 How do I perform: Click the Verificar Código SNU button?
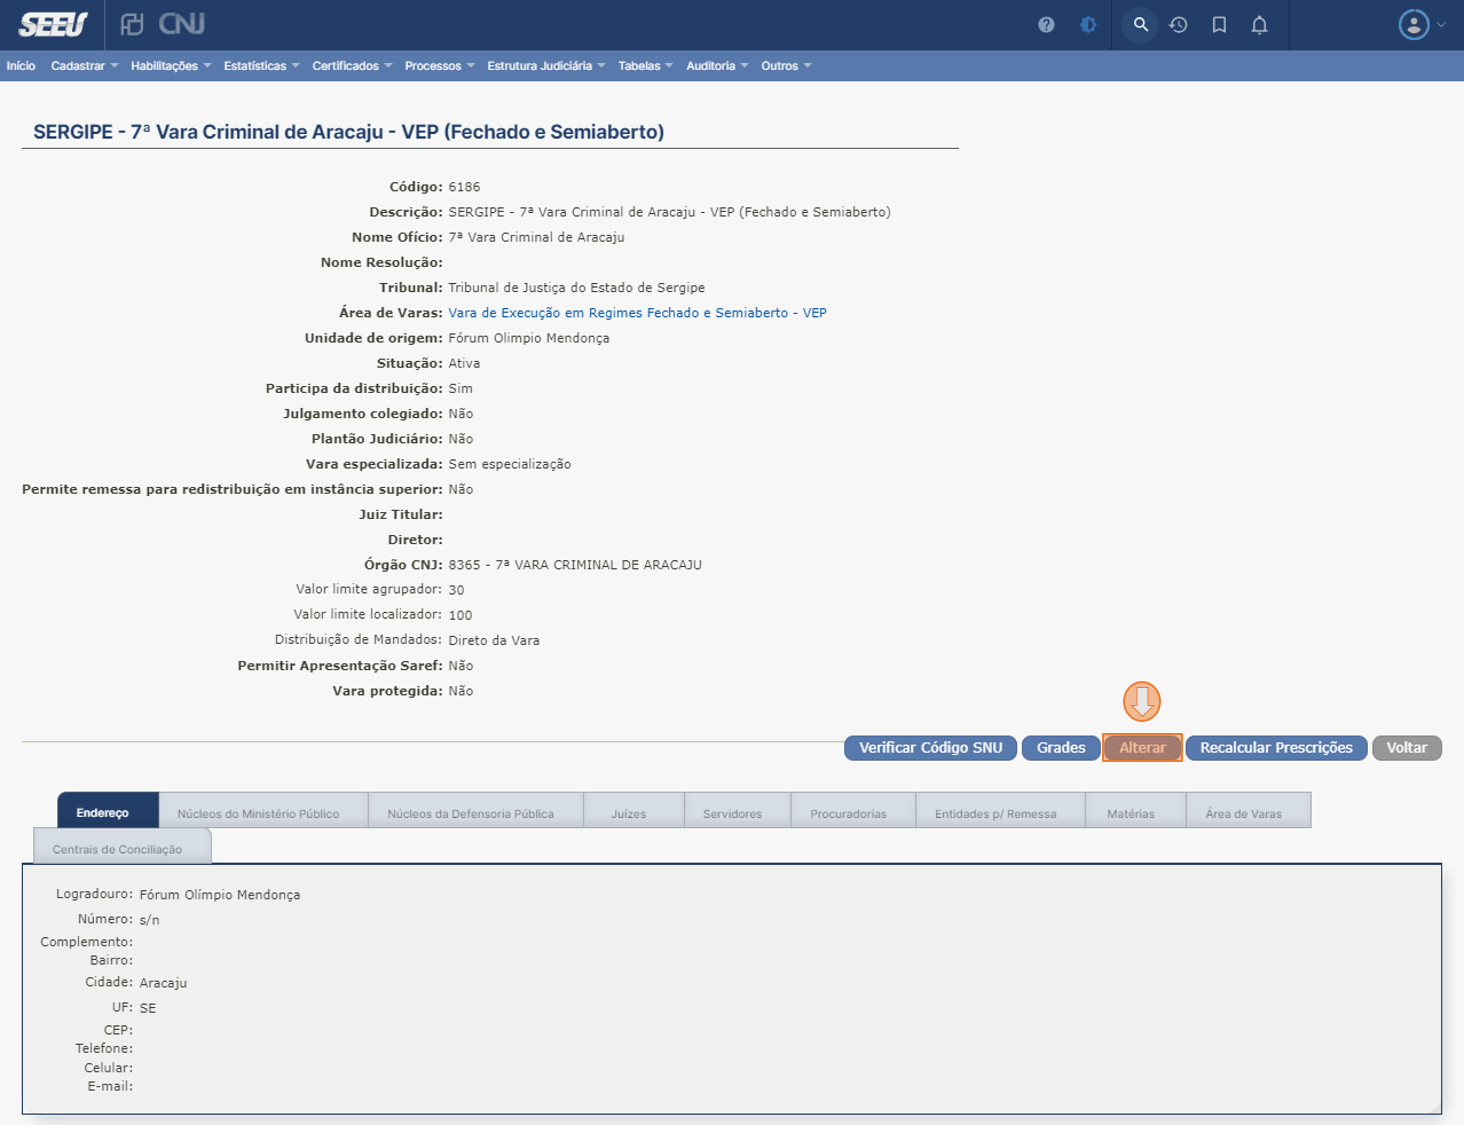(x=930, y=748)
